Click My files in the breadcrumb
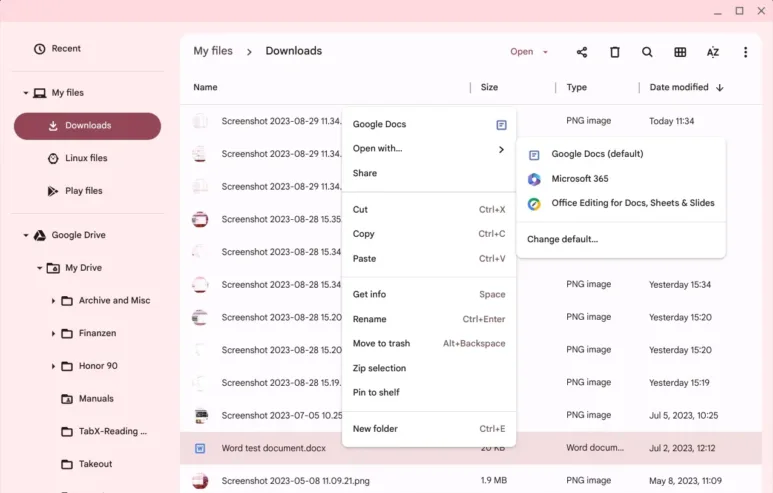 [213, 51]
